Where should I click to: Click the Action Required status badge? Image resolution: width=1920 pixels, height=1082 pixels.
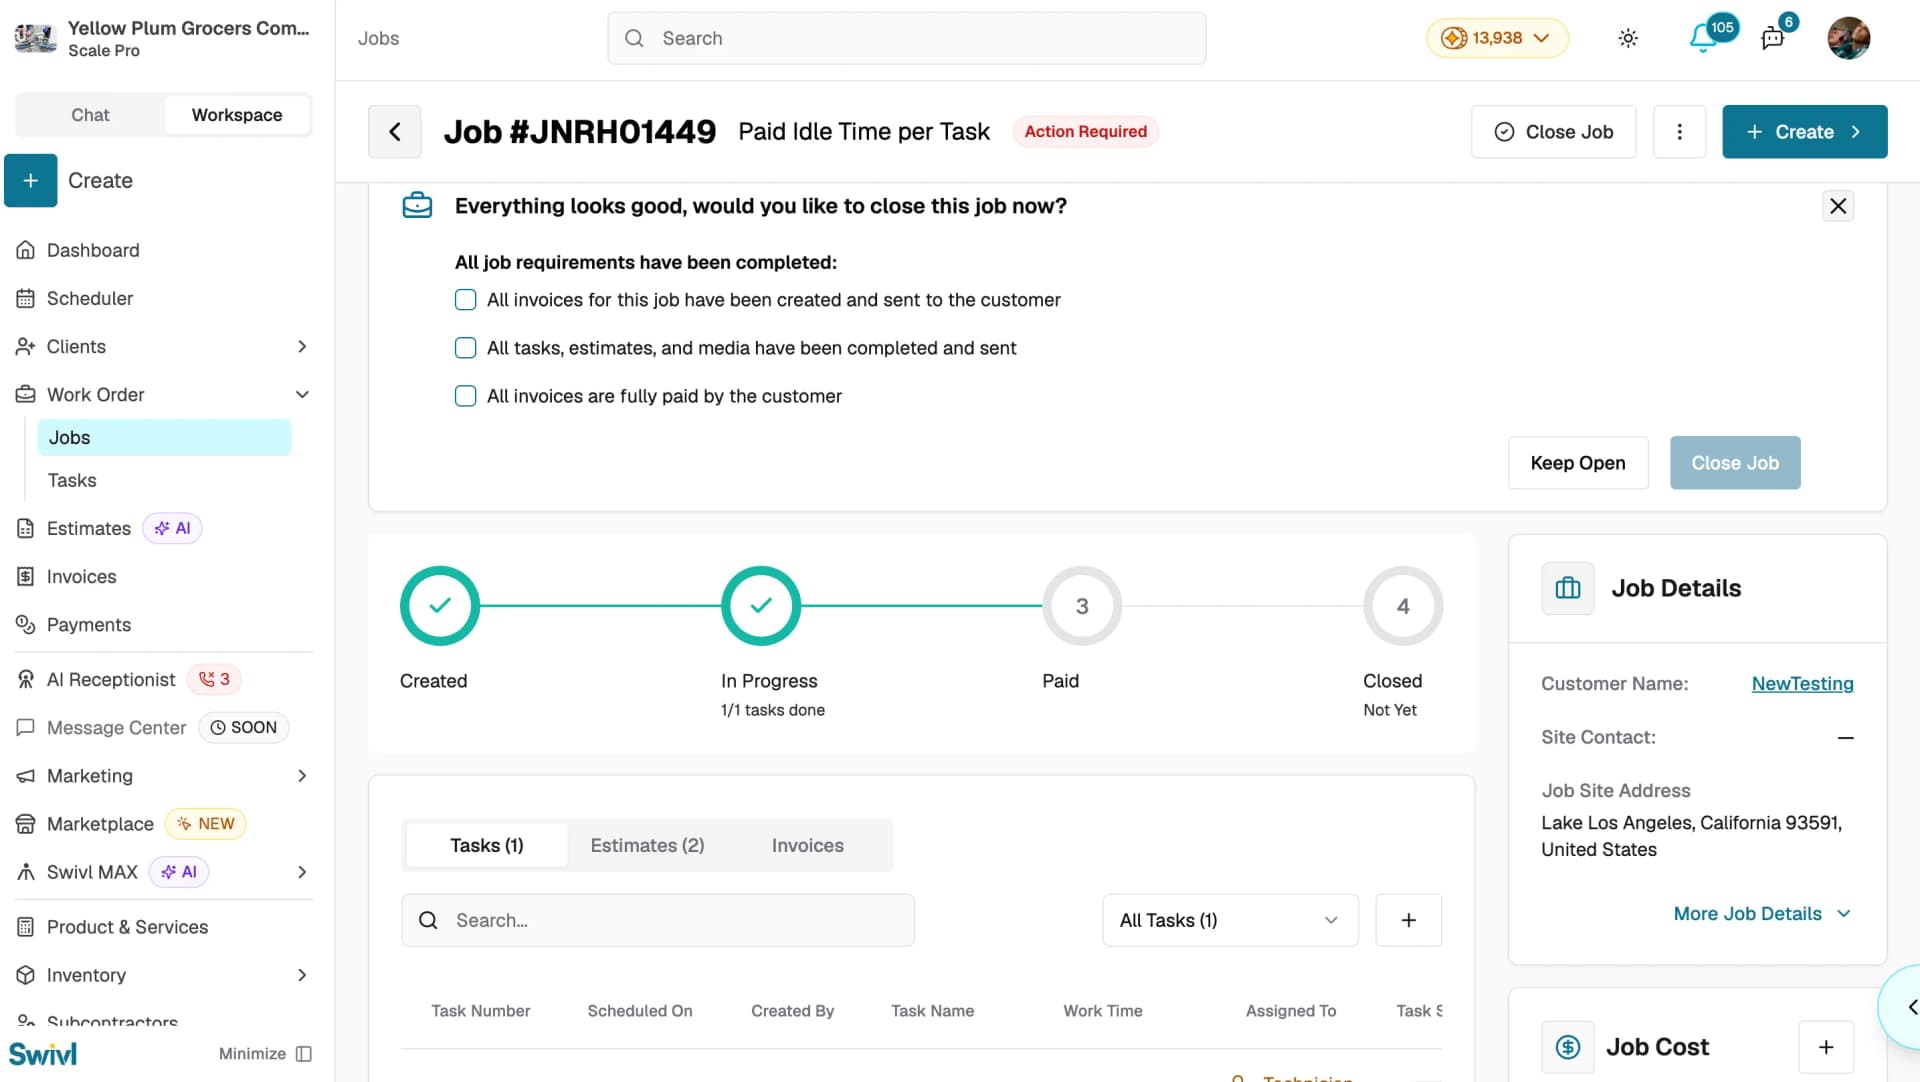coord(1086,132)
